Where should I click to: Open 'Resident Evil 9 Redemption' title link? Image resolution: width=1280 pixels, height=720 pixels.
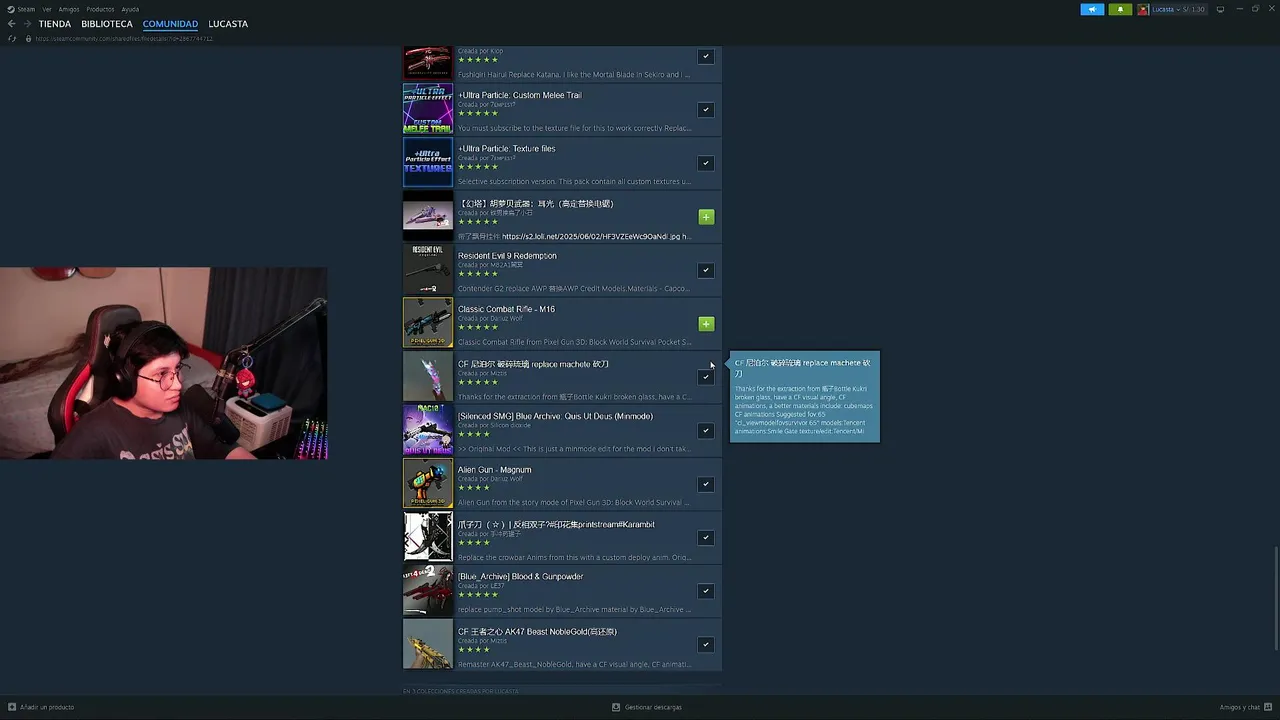507,256
